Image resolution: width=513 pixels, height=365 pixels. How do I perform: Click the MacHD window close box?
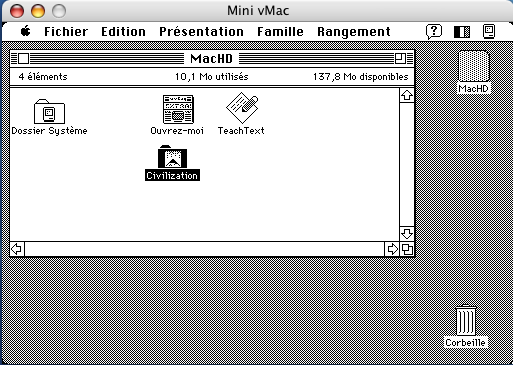click(23, 59)
